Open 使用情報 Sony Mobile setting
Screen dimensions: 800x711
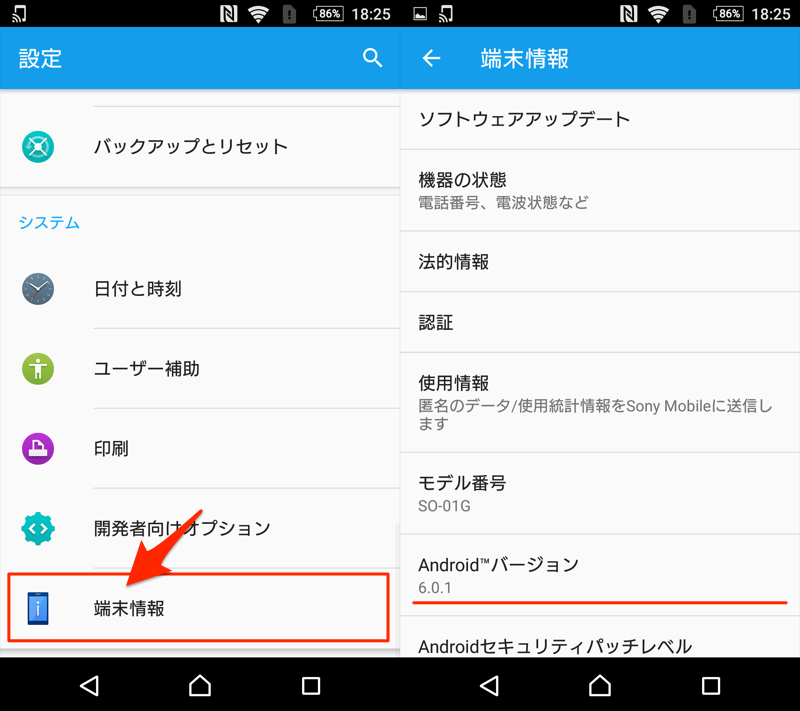click(600, 402)
